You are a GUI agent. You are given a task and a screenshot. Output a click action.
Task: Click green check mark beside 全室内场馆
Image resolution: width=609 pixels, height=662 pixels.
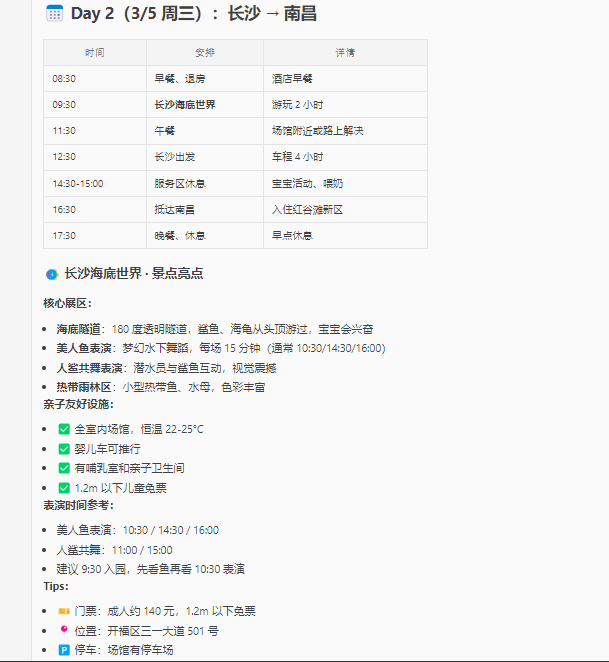coord(64,429)
